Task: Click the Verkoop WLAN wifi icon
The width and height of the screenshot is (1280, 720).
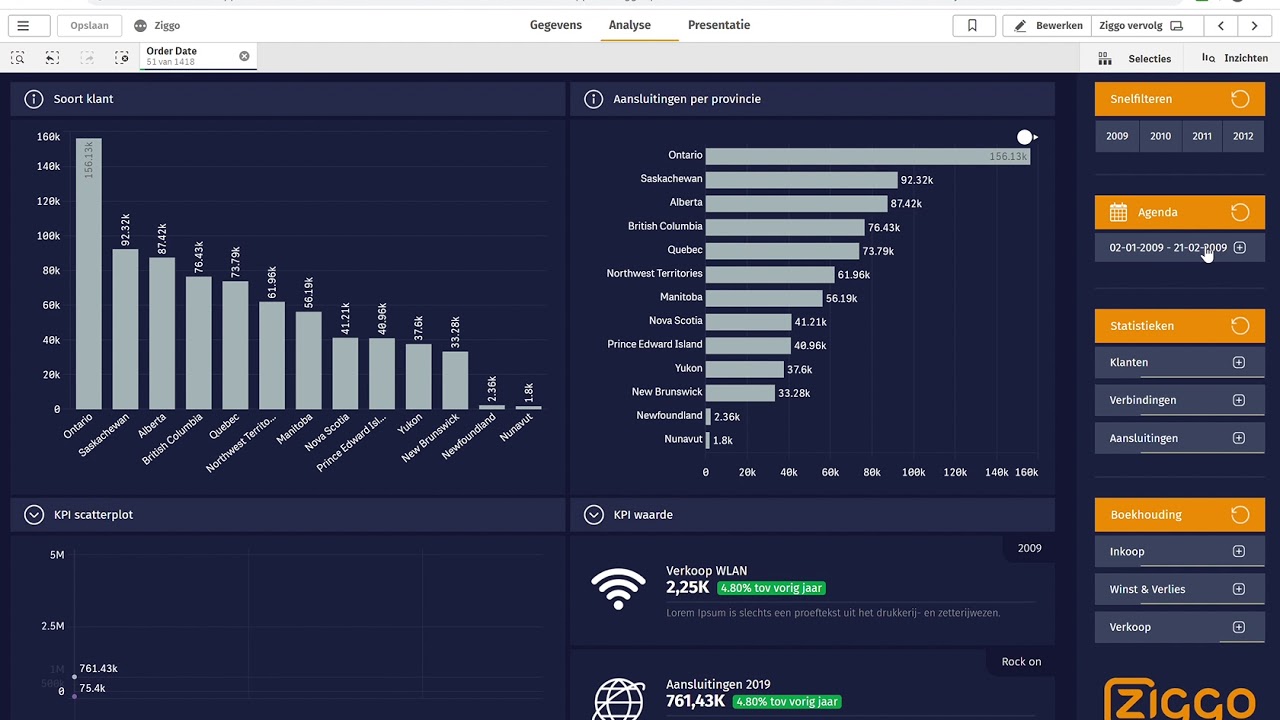Action: (618, 588)
